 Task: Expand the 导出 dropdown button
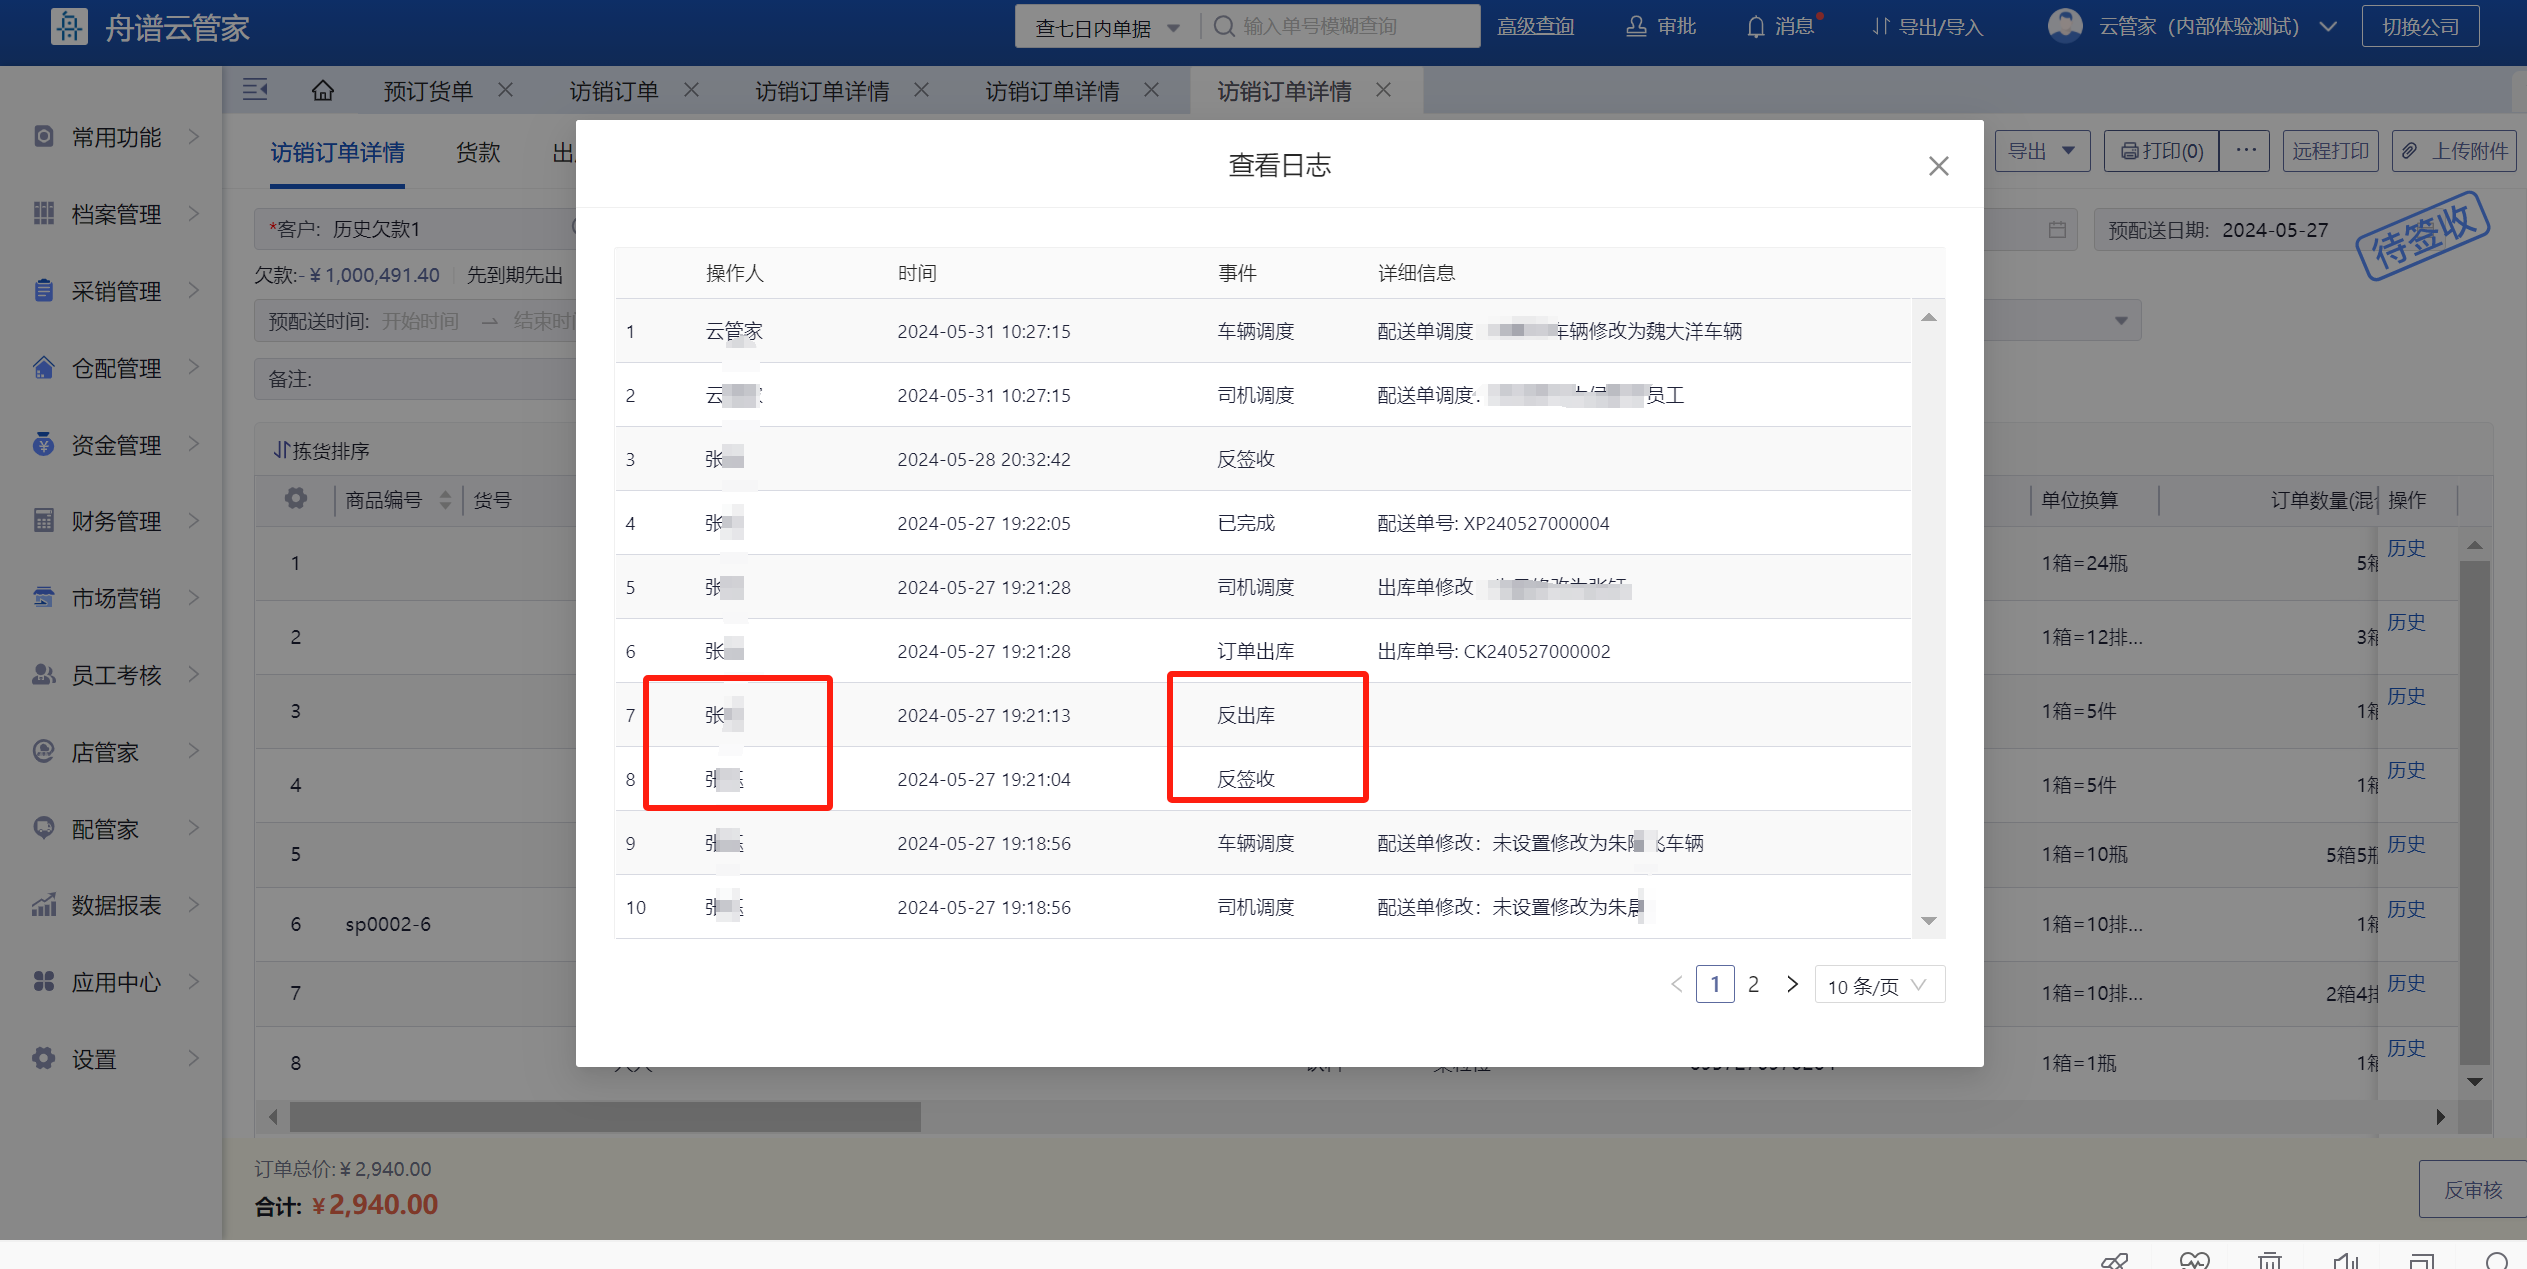[x=2041, y=151]
